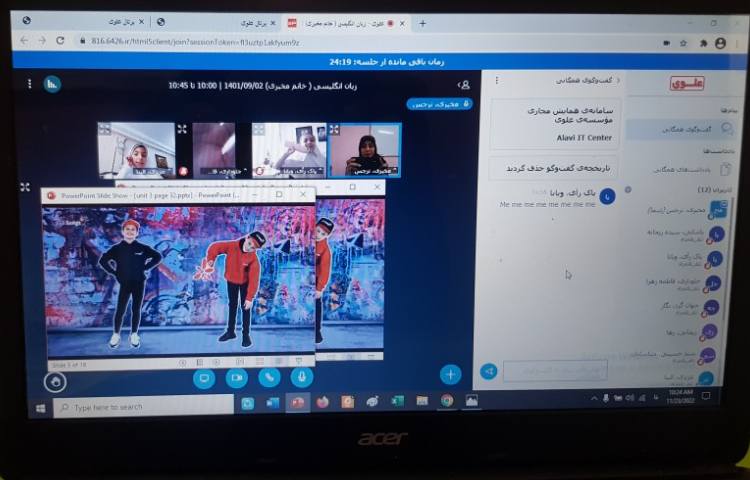Viewport: 750px width, 480px height.
Task: Switch to the middle Chrome tab
Action: coord(217,22)
